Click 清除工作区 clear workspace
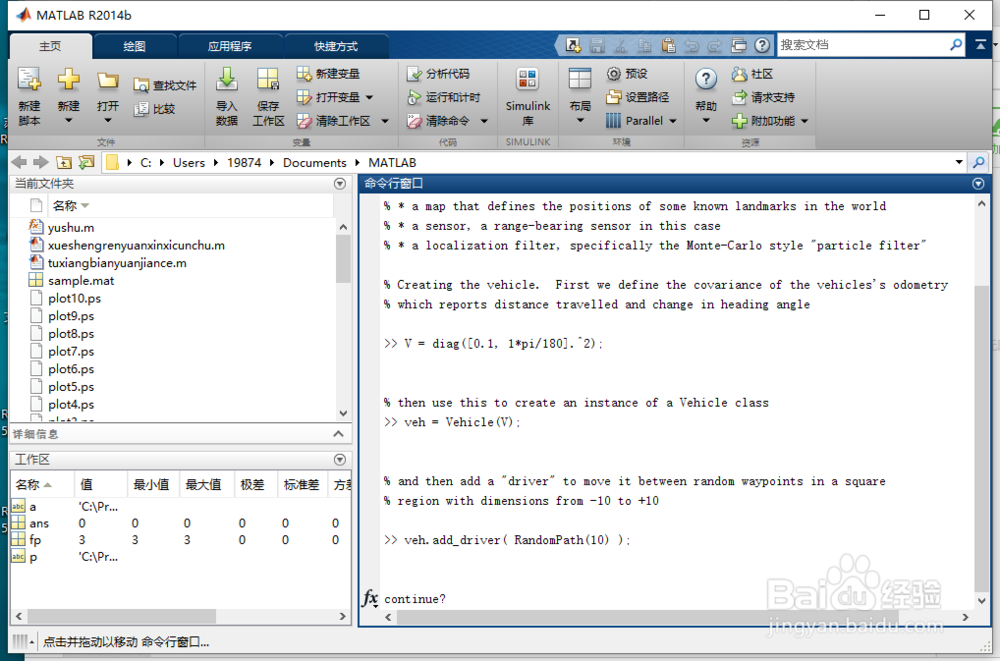The image size is (1000, 661). pos(334,121)
